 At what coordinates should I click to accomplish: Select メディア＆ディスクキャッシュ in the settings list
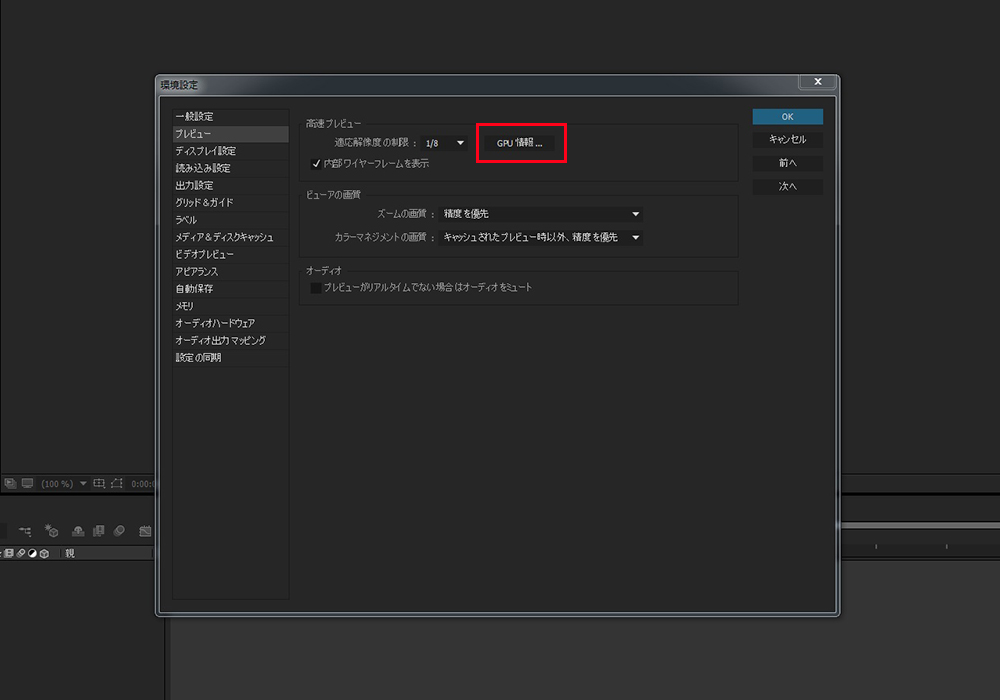(224, 237)
